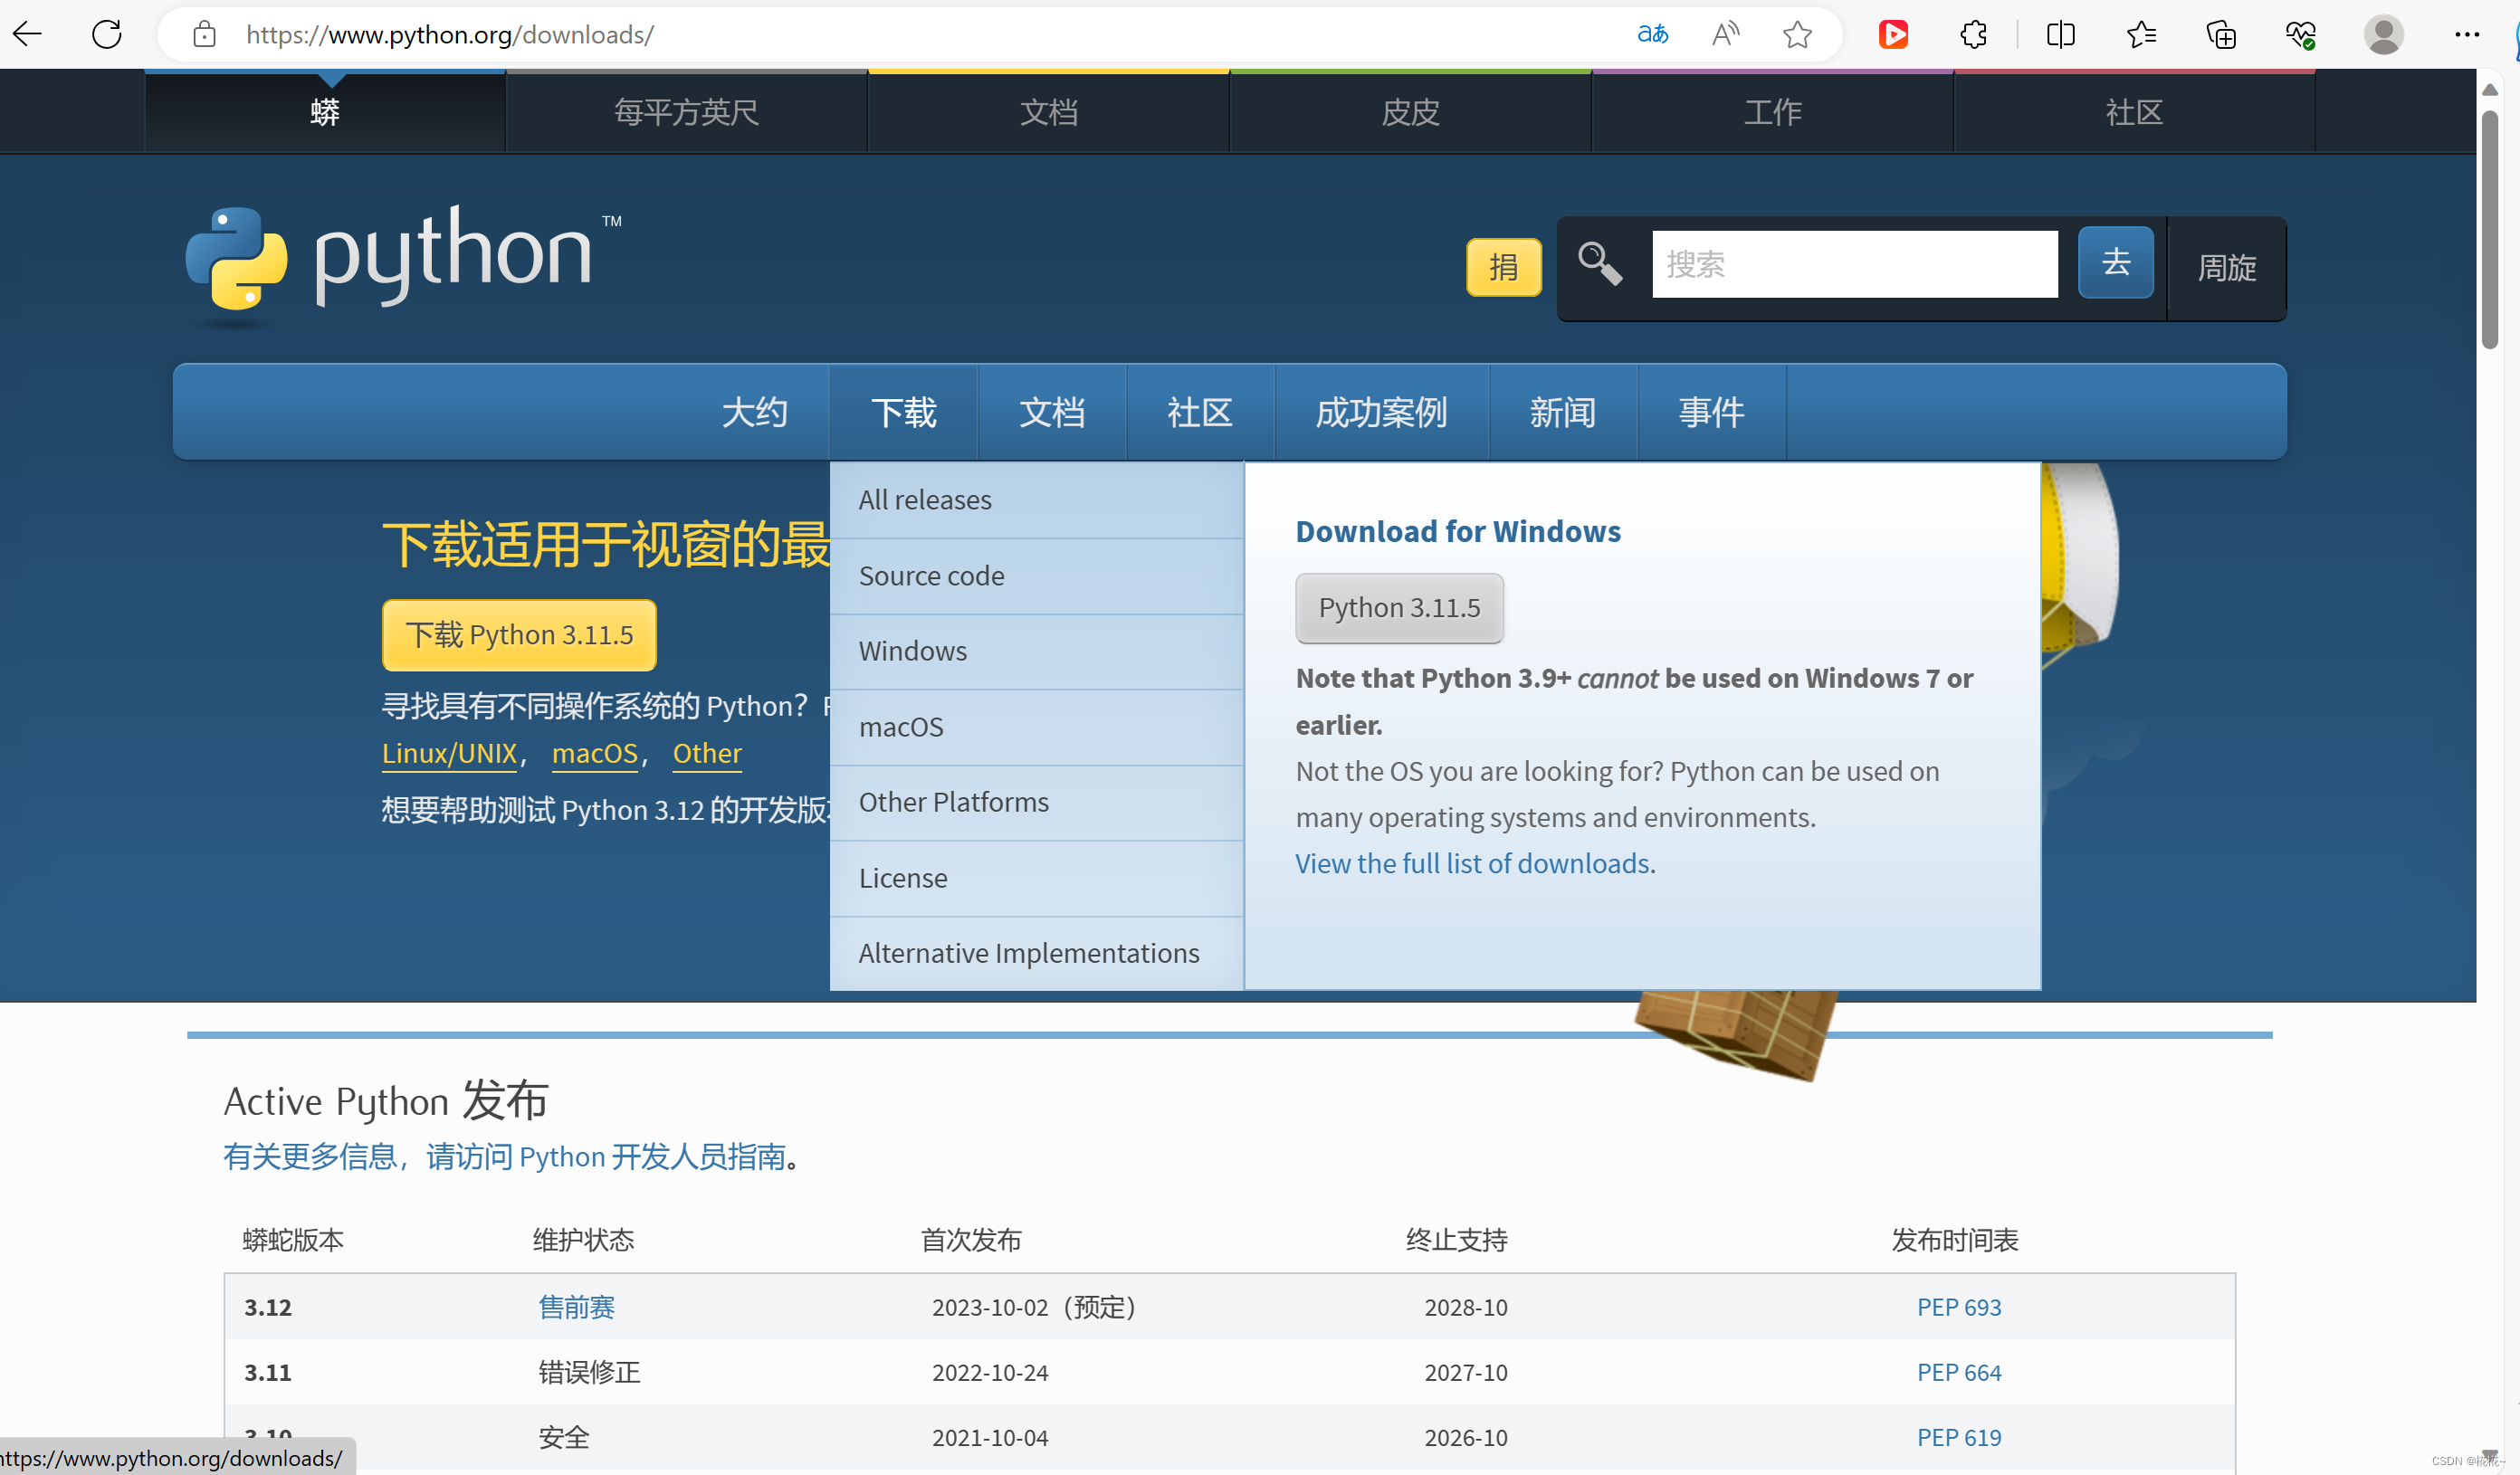Open the favorites list icon
The image size is (2520, 1475).
(2141, 34)
